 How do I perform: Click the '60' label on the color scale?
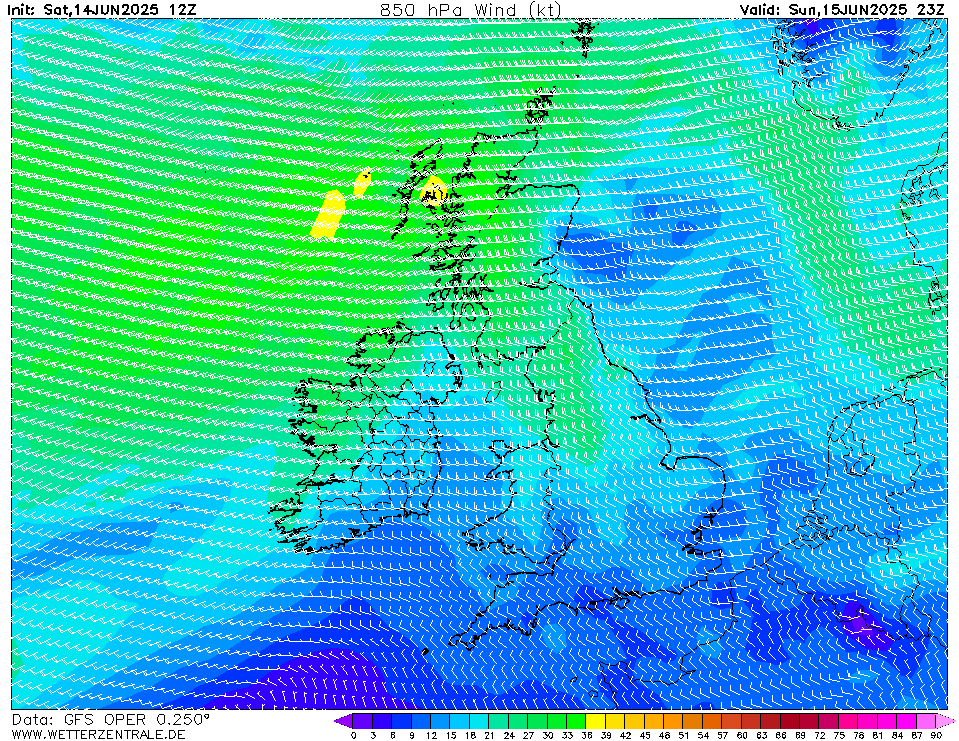742,735
